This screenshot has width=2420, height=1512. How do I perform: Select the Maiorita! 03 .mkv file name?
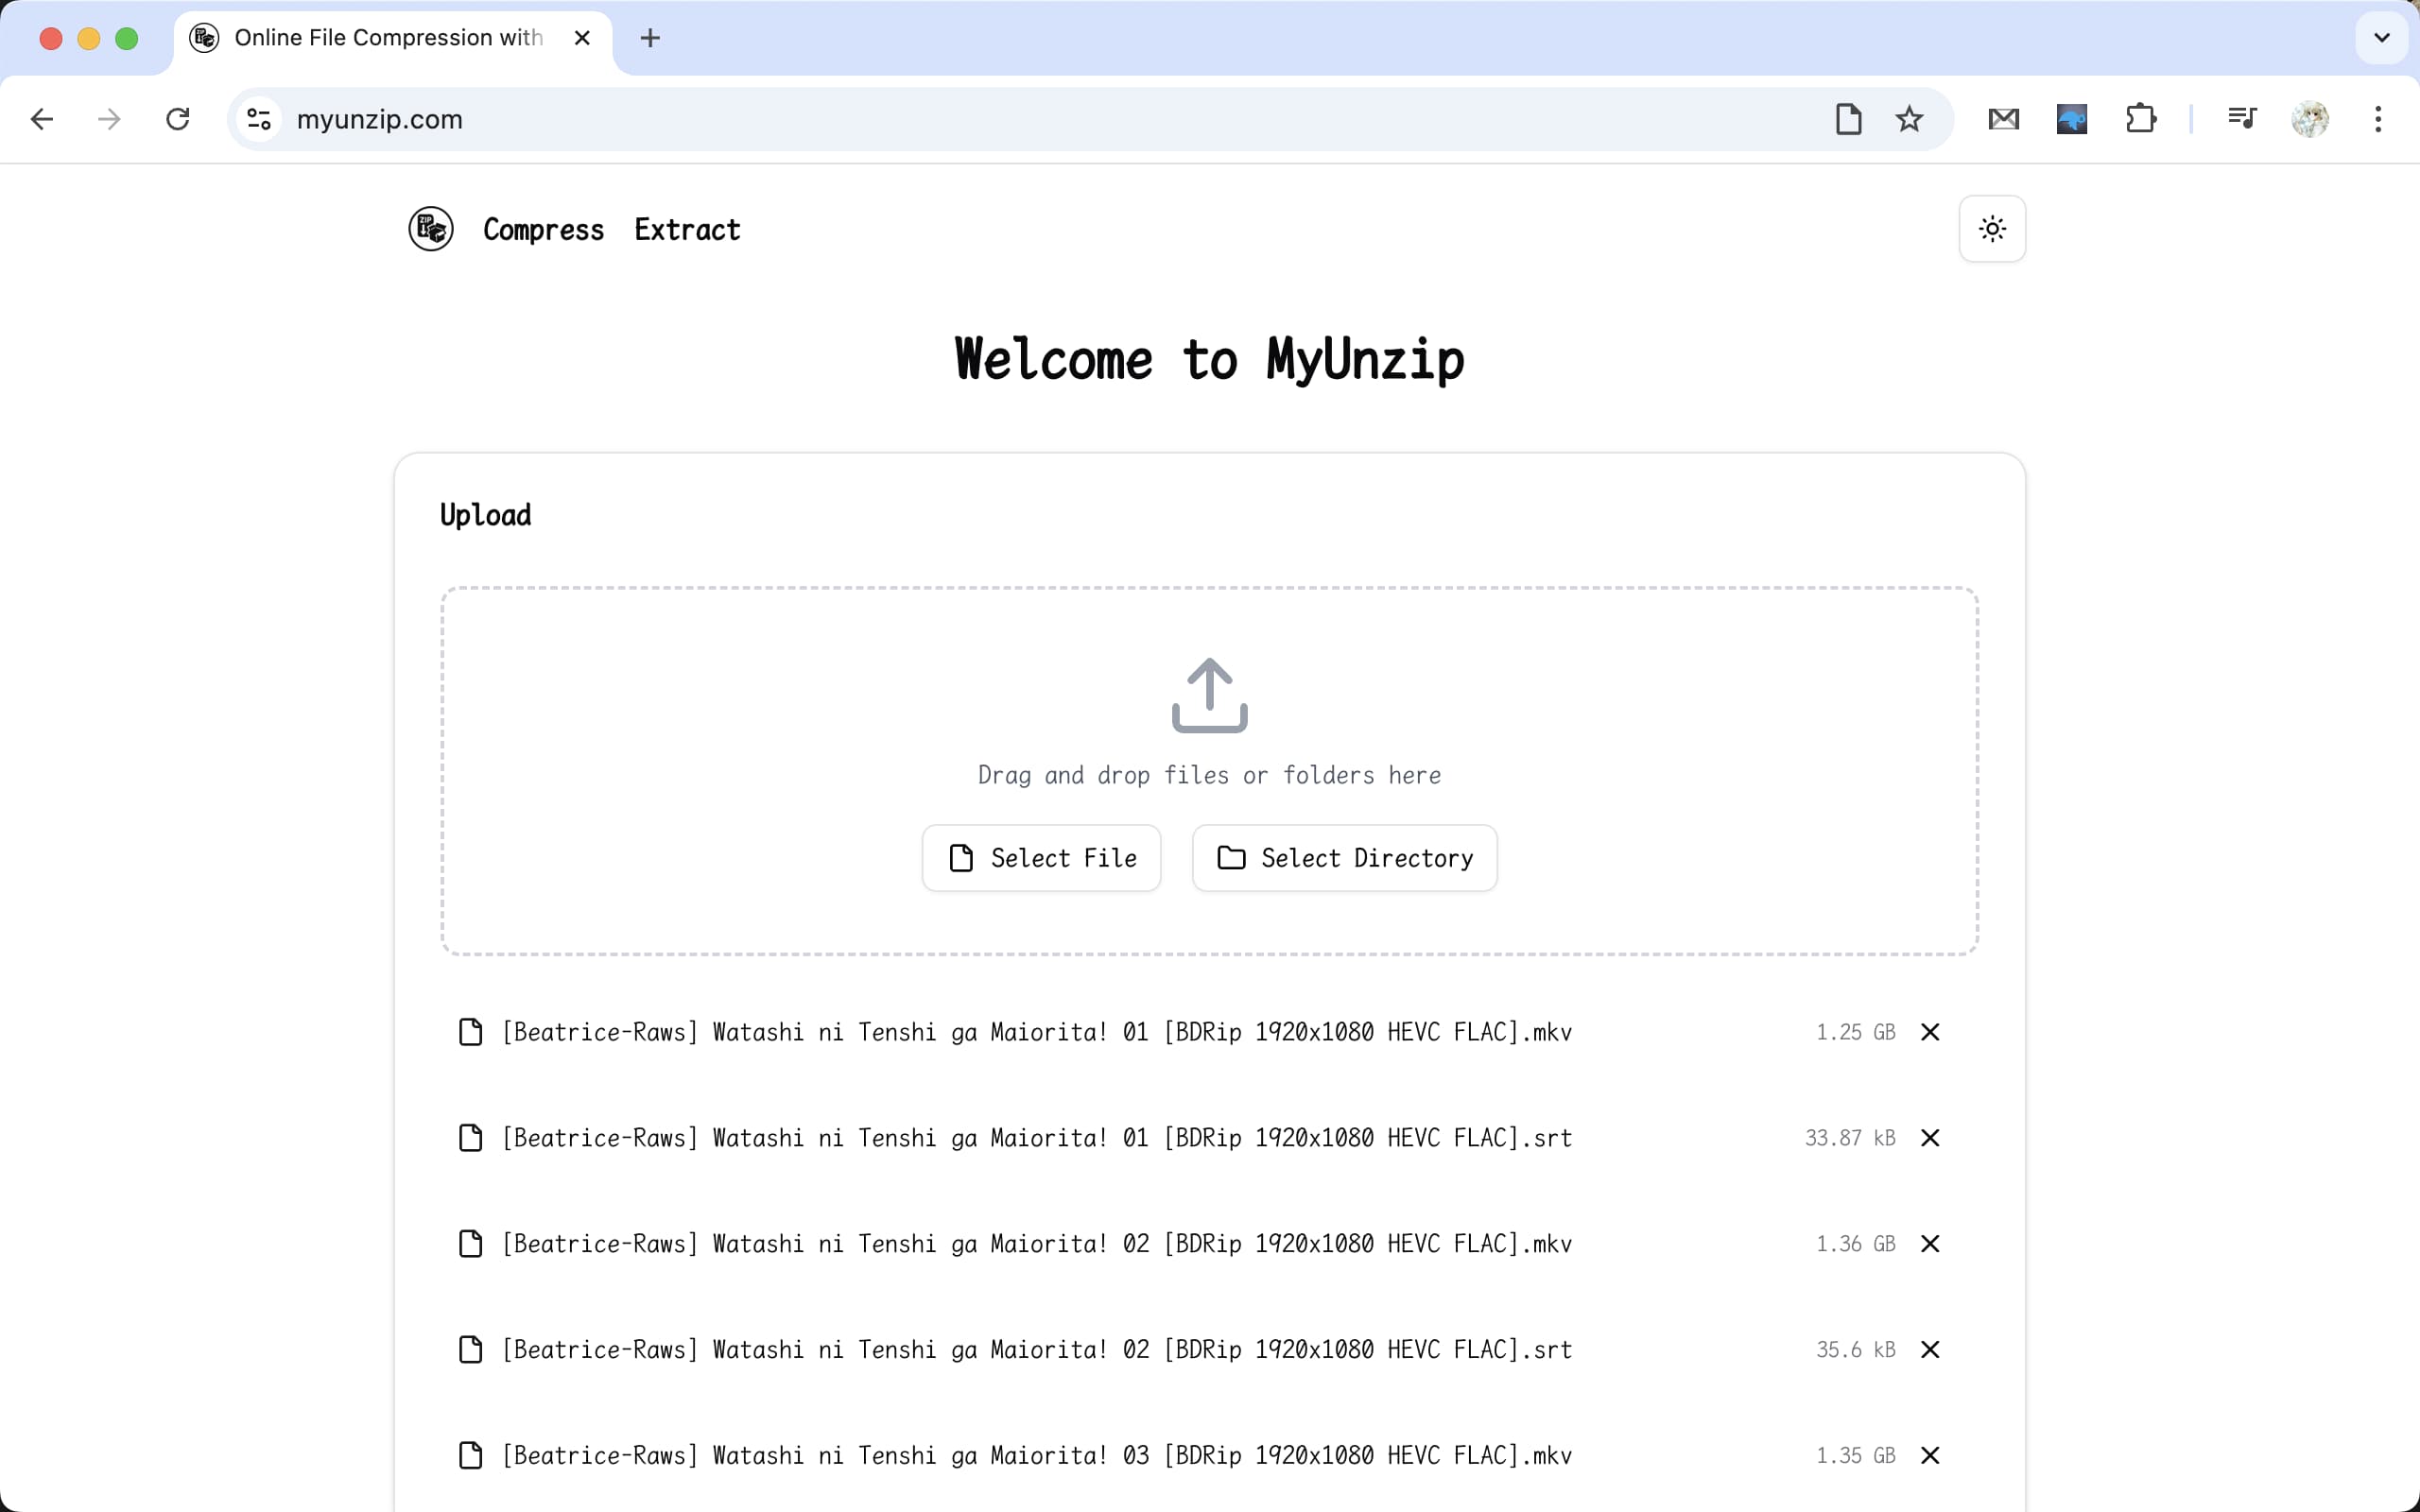1037,1456
